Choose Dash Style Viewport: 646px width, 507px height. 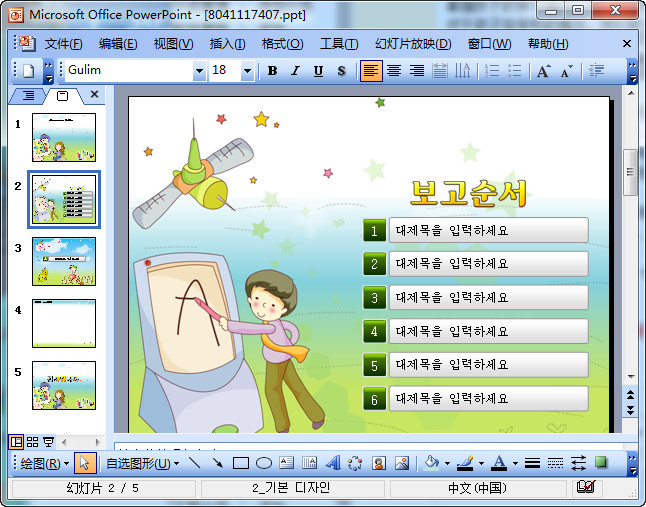[x=555, y=463]
